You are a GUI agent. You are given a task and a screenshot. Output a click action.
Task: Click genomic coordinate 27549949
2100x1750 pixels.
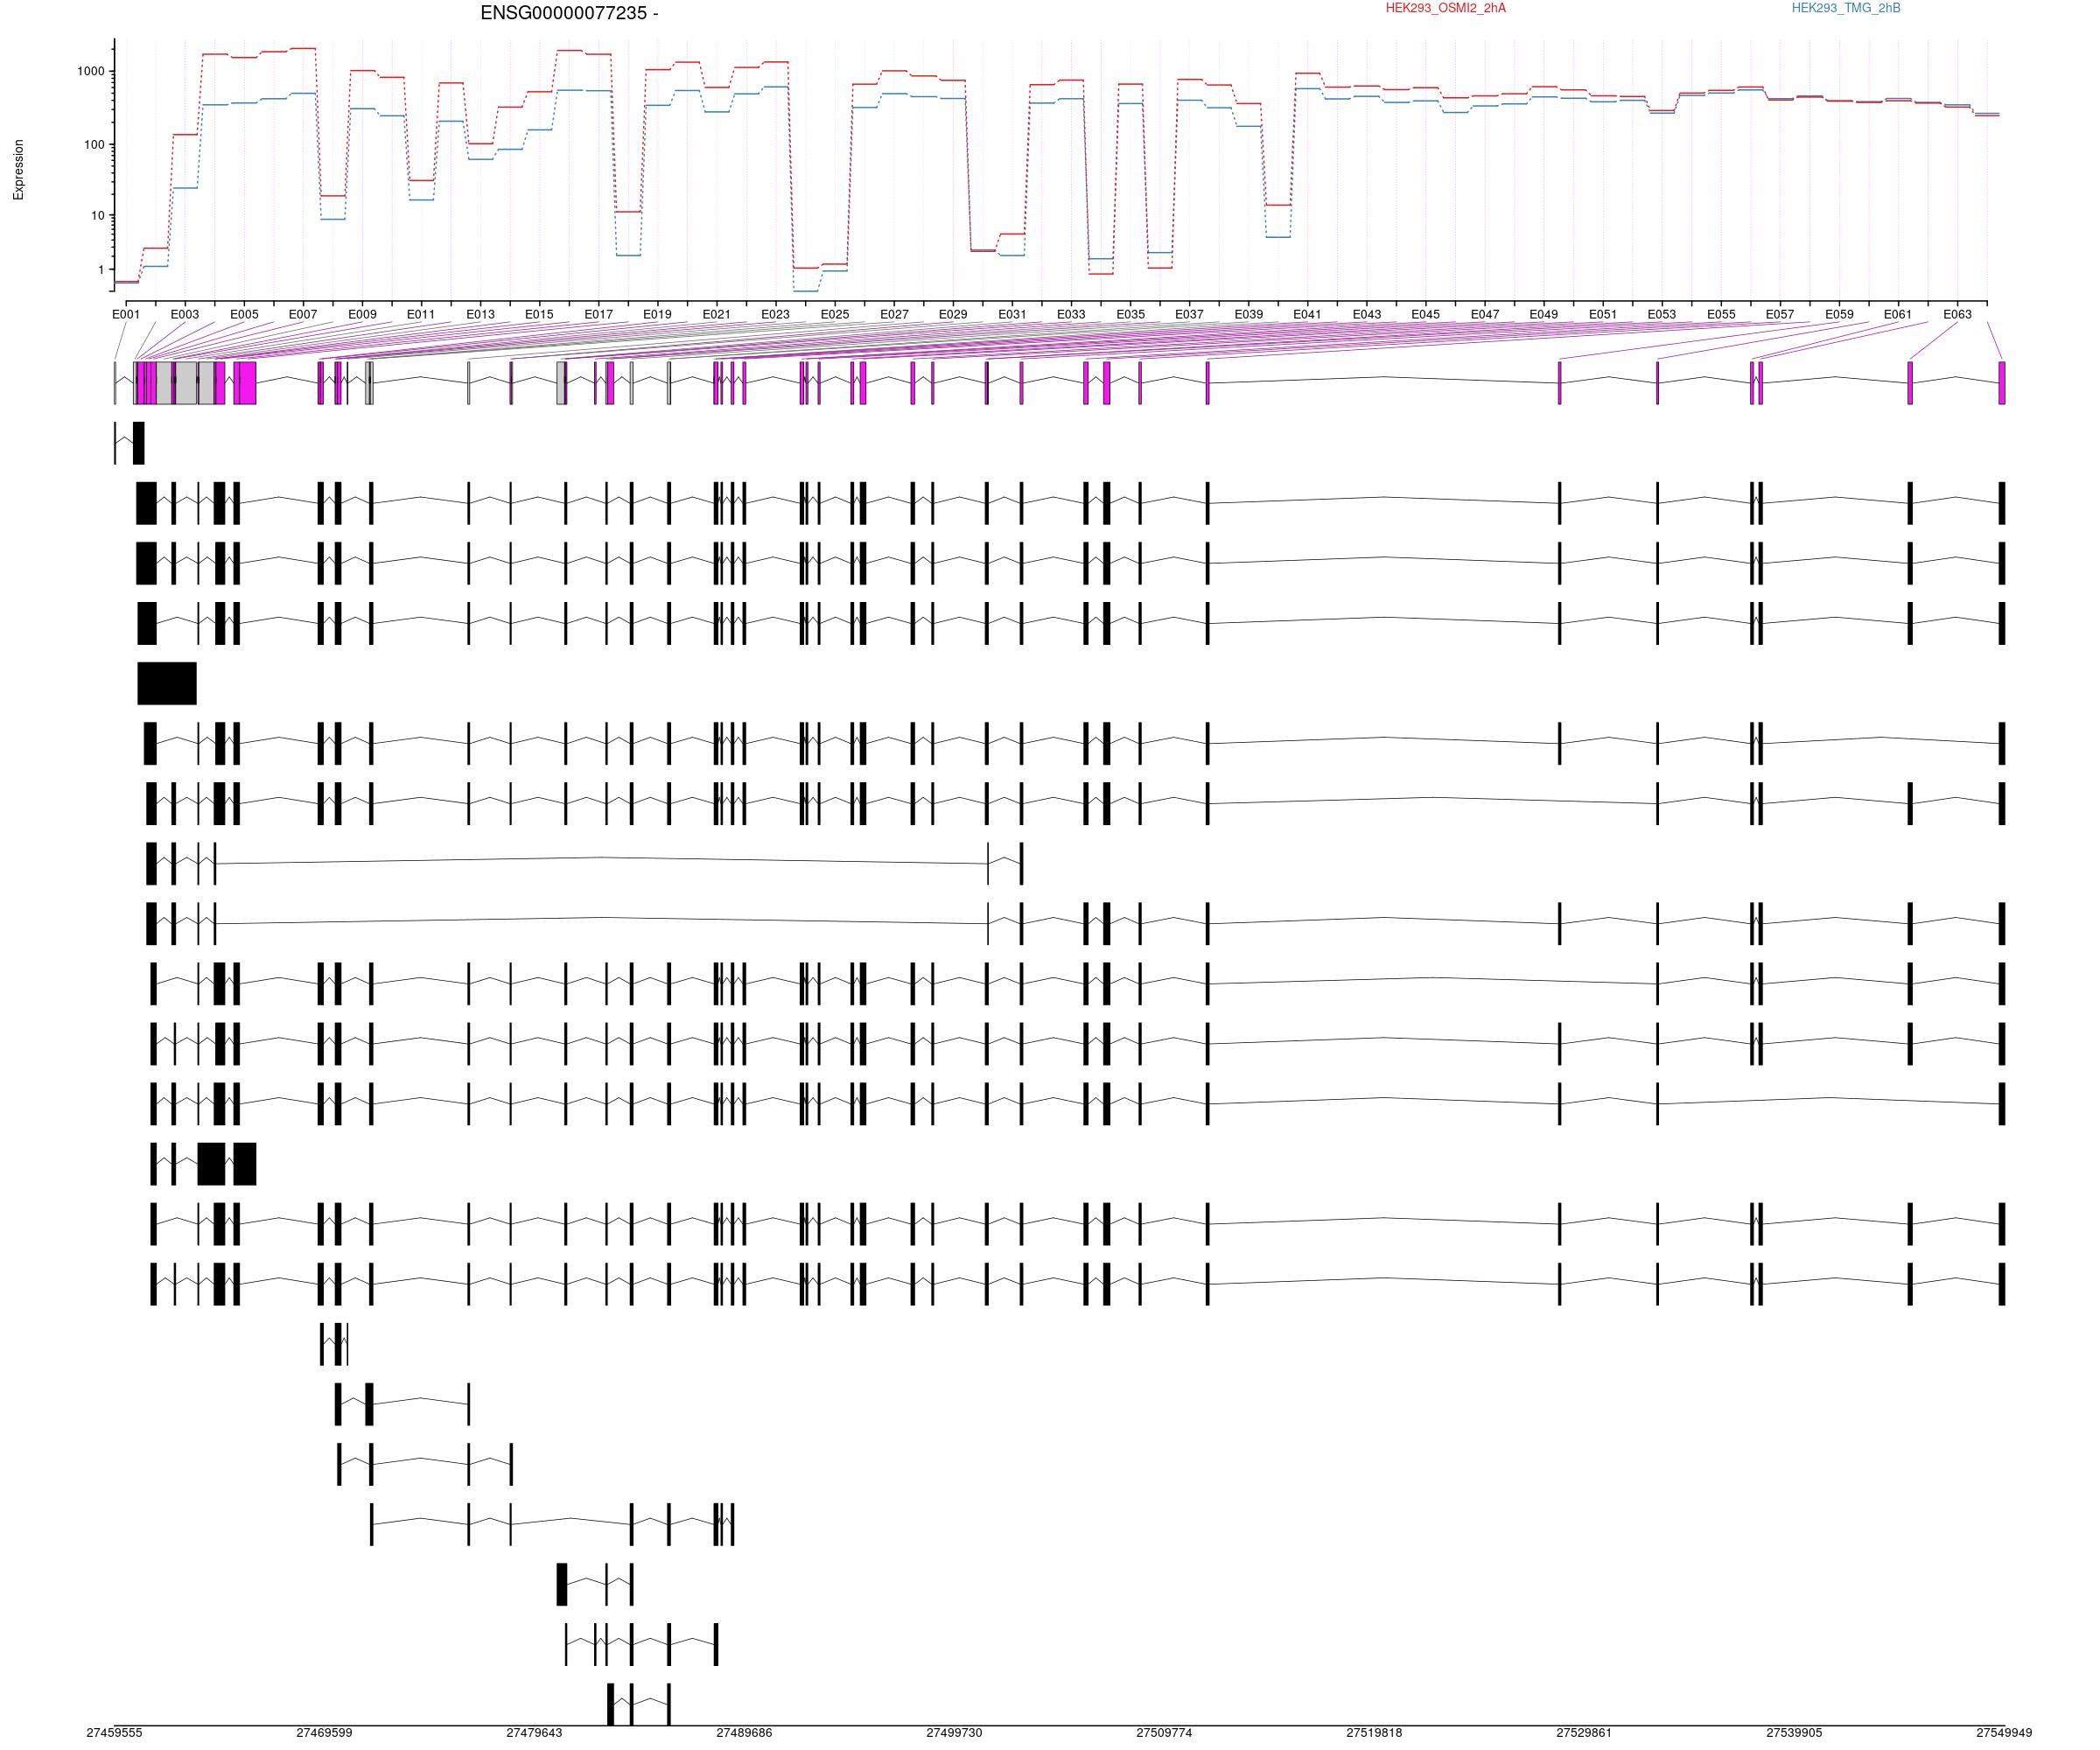coord(2004,1733)
